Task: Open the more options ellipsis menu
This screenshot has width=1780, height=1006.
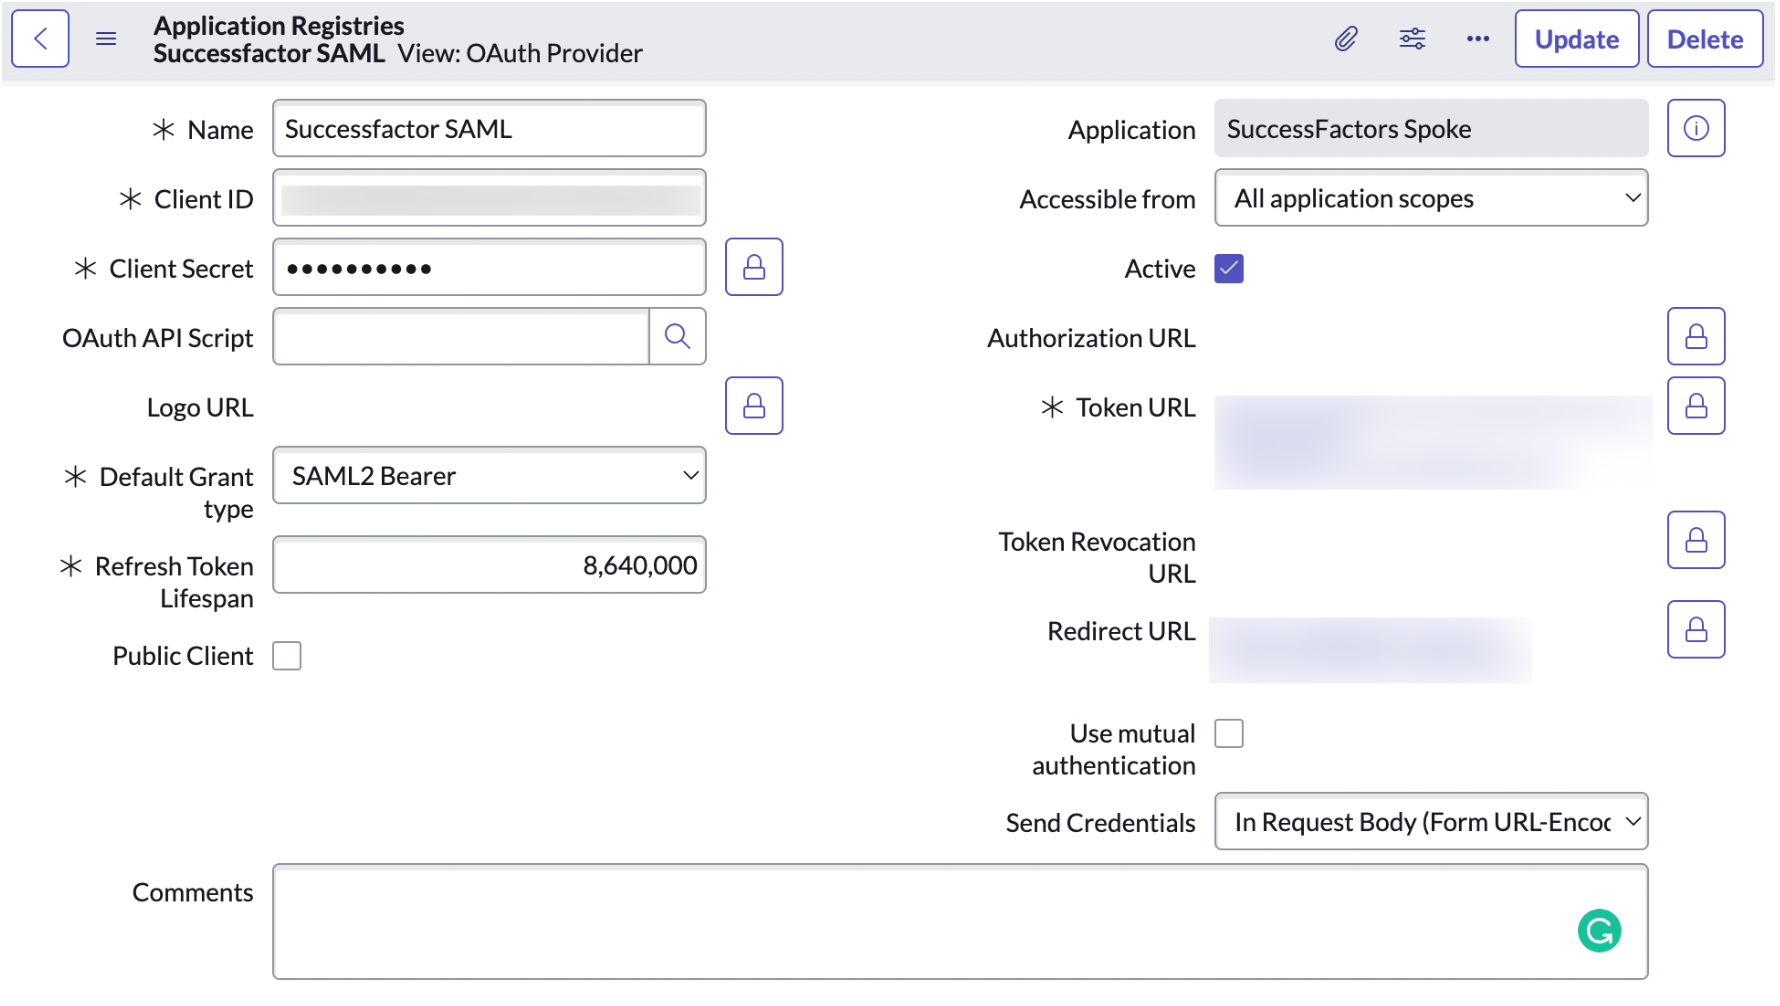Action: pyautogui.click(x=1478, y=39)
